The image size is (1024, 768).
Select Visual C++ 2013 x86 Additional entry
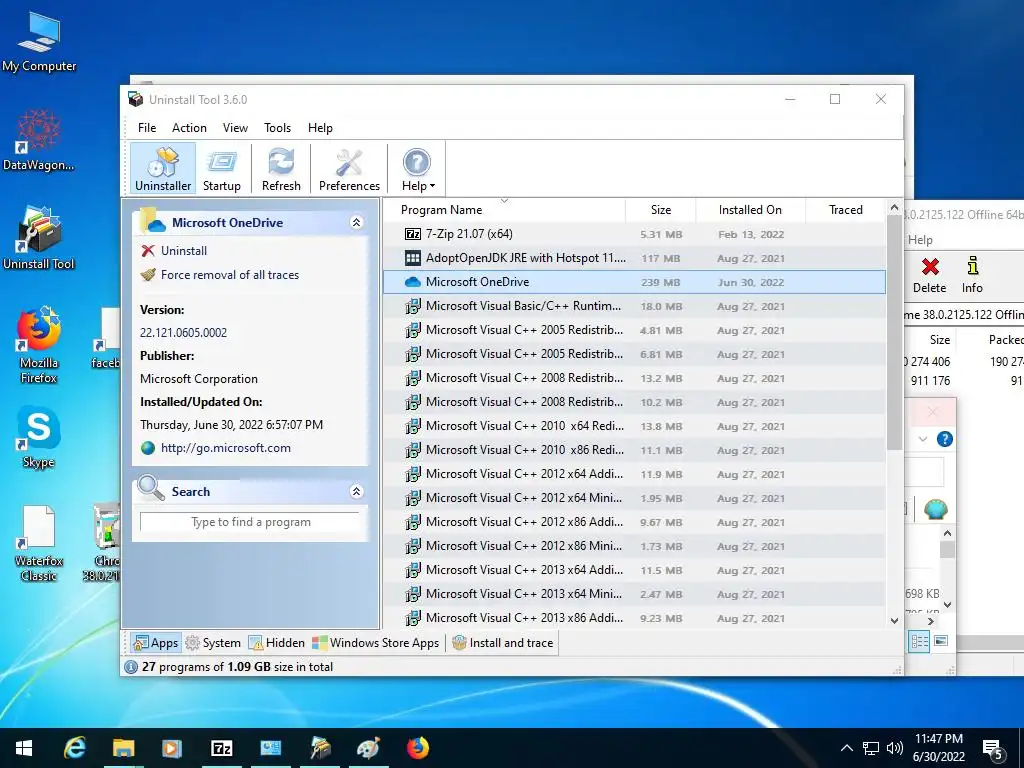coord(634,618)
